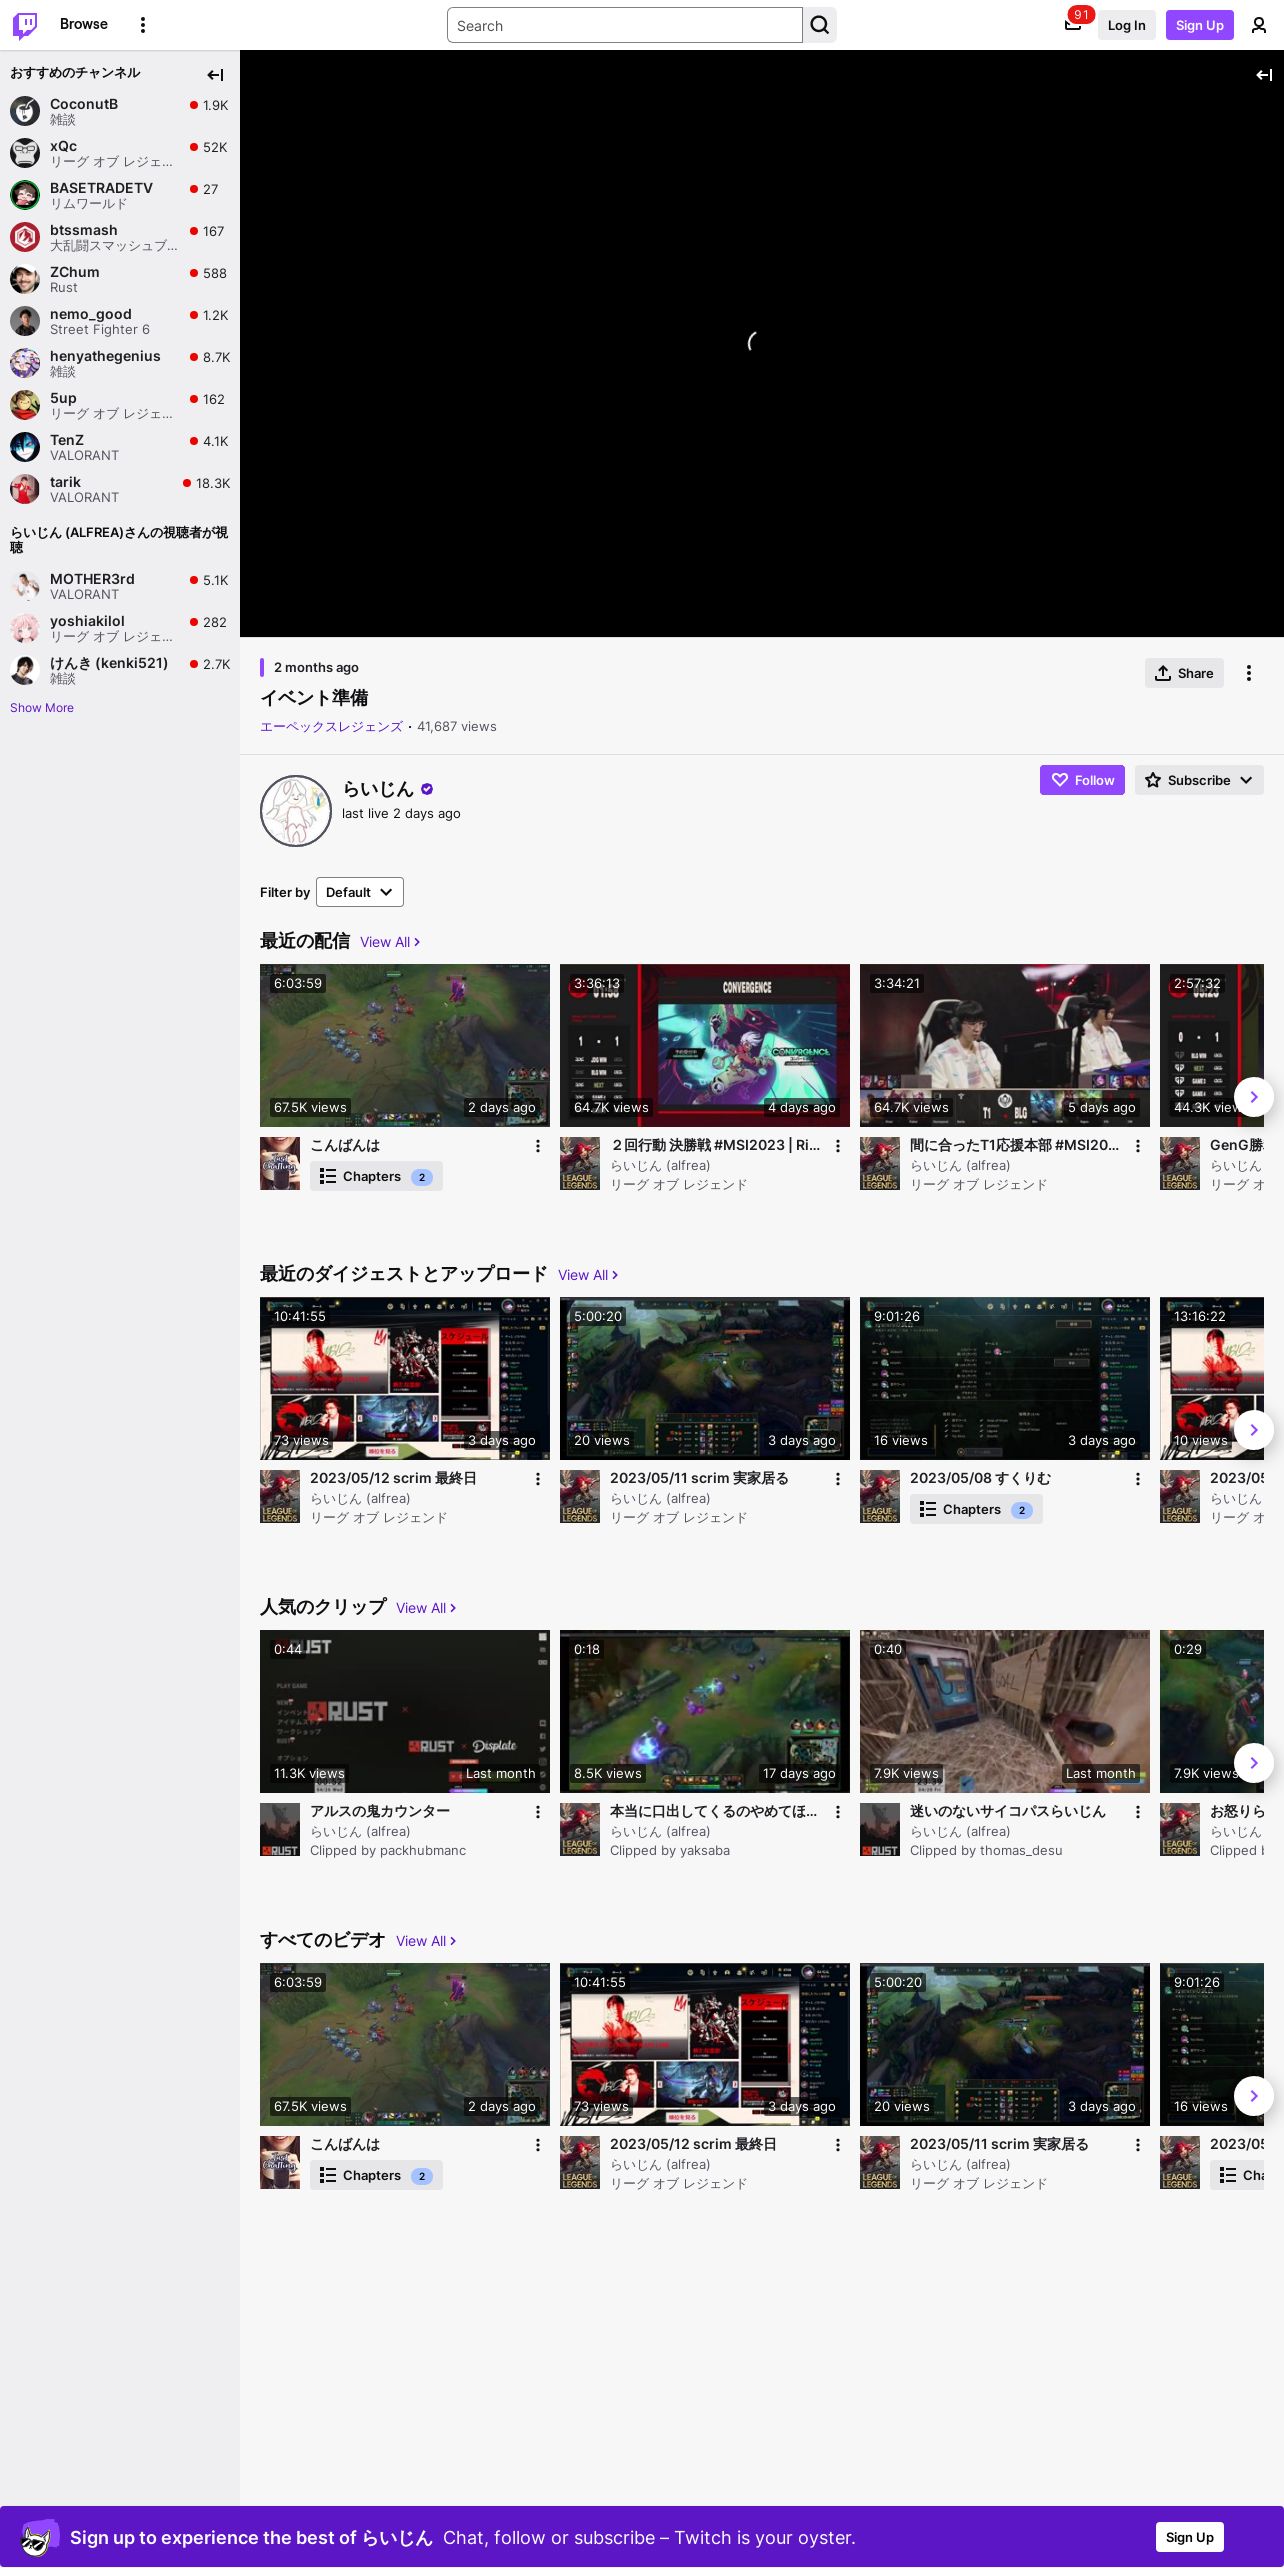This screenshot has width=1284, height=2568.
Task: Select けんき (kenki521) in the sidebar
Action: tap(120, 670)
